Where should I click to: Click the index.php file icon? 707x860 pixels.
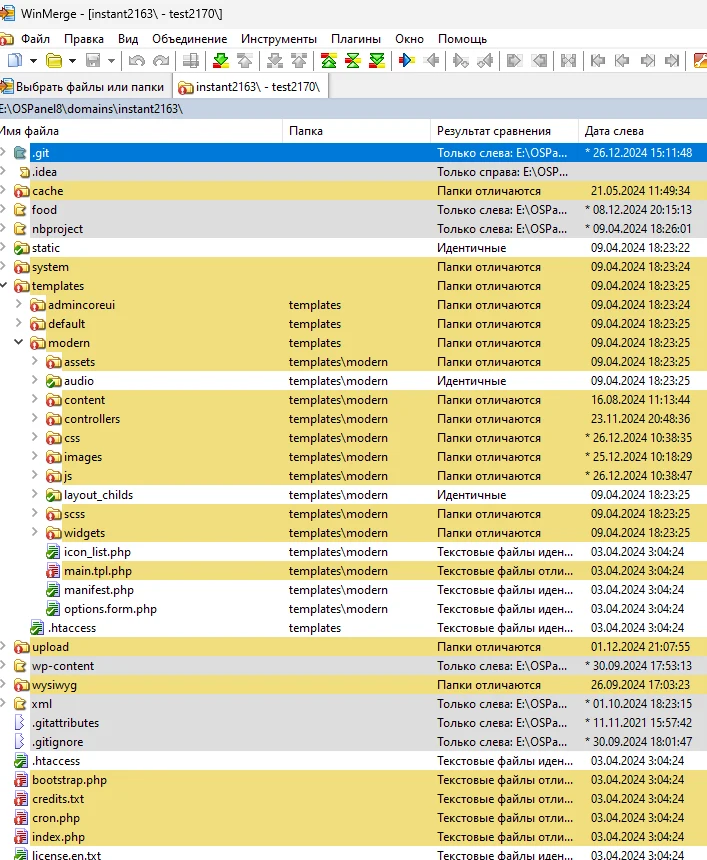pos(21,837)
